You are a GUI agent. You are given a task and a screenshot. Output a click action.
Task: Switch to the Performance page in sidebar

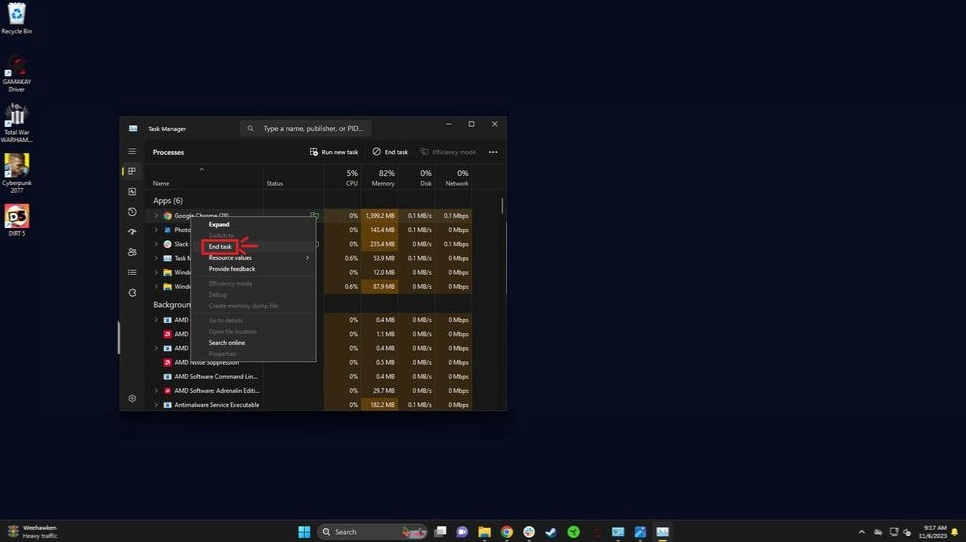point(132,192)
